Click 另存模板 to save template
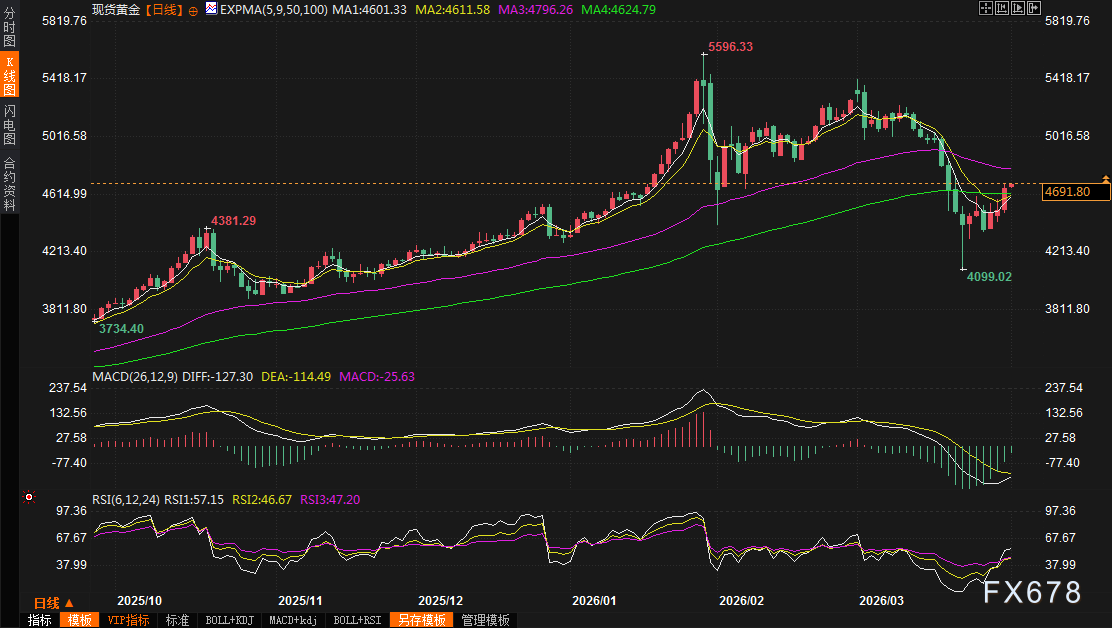The image size is (1112, 628). (x=421, y=620)
